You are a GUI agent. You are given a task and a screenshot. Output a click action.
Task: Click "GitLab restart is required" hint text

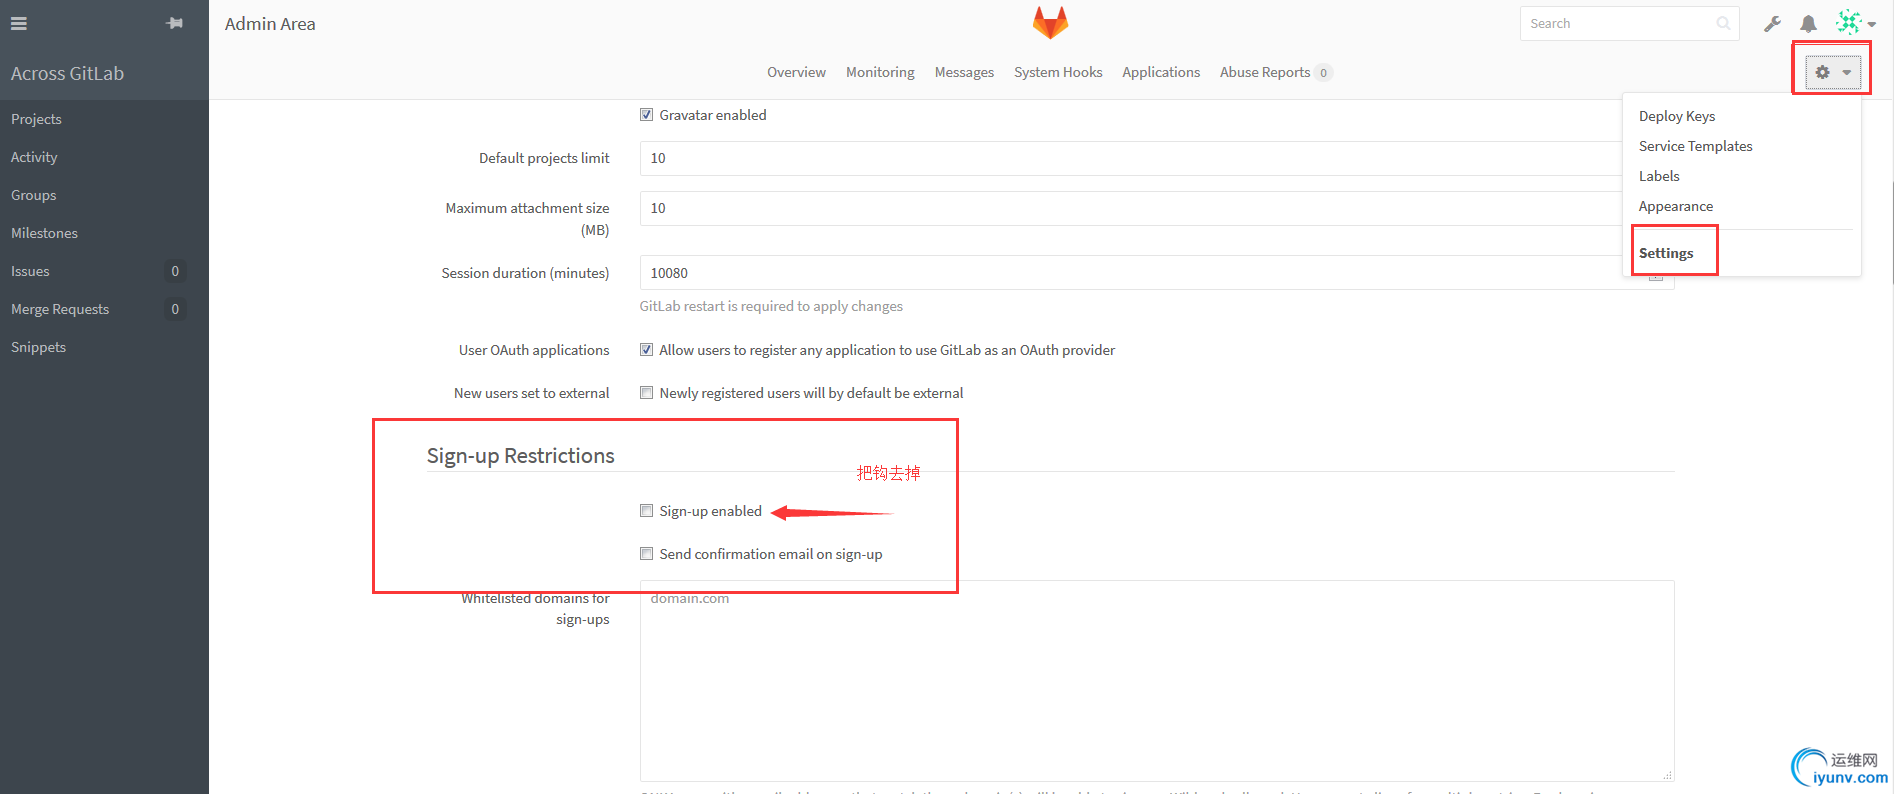click(x=771, y=306)
